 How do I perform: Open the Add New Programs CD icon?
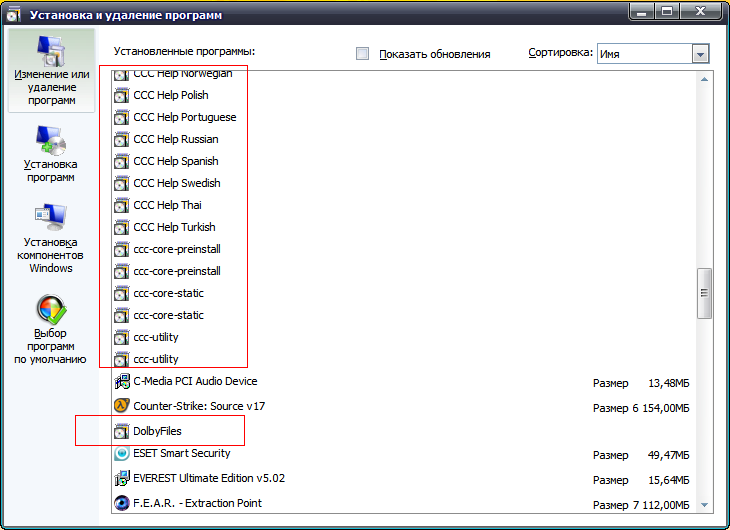(x=51, y=140)
